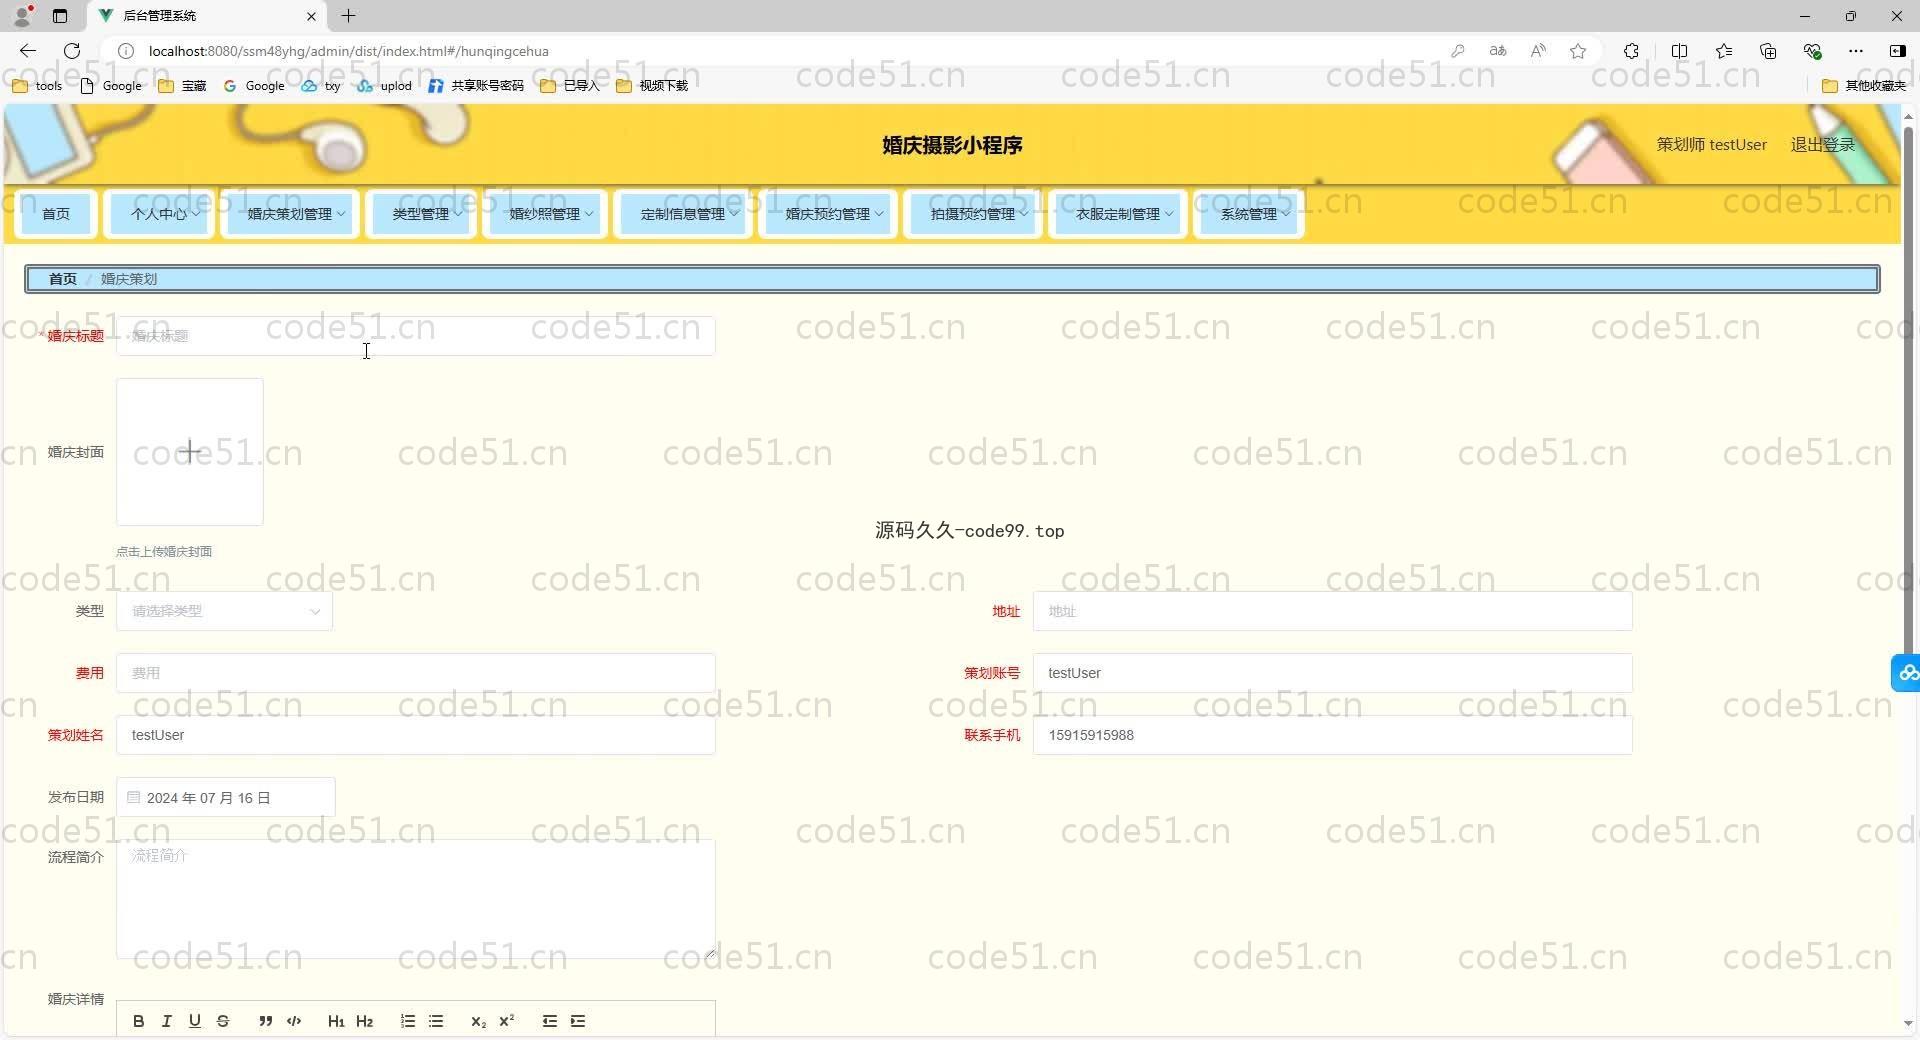
Task: Focus the 流程简介 text area
Action: pyautogui.click(x=416, y=899)
